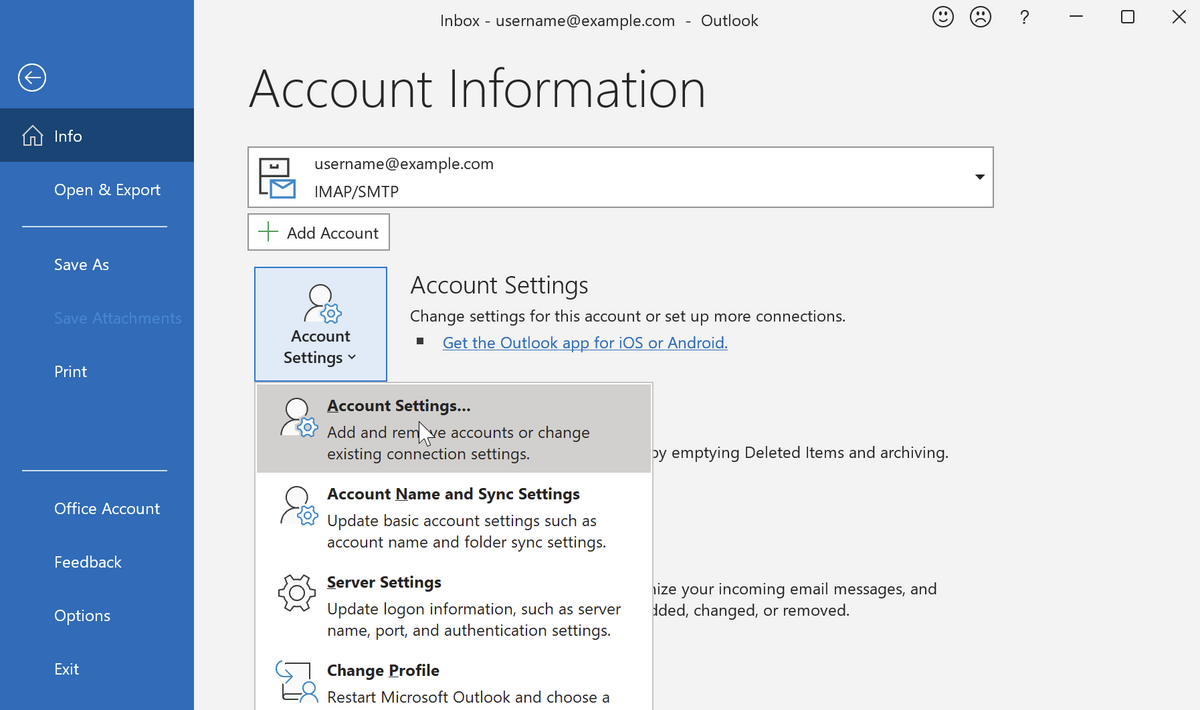Screen dimensions: 1200x710
Task: Click the home icon next to Info
Action: [x=33, y=136]
